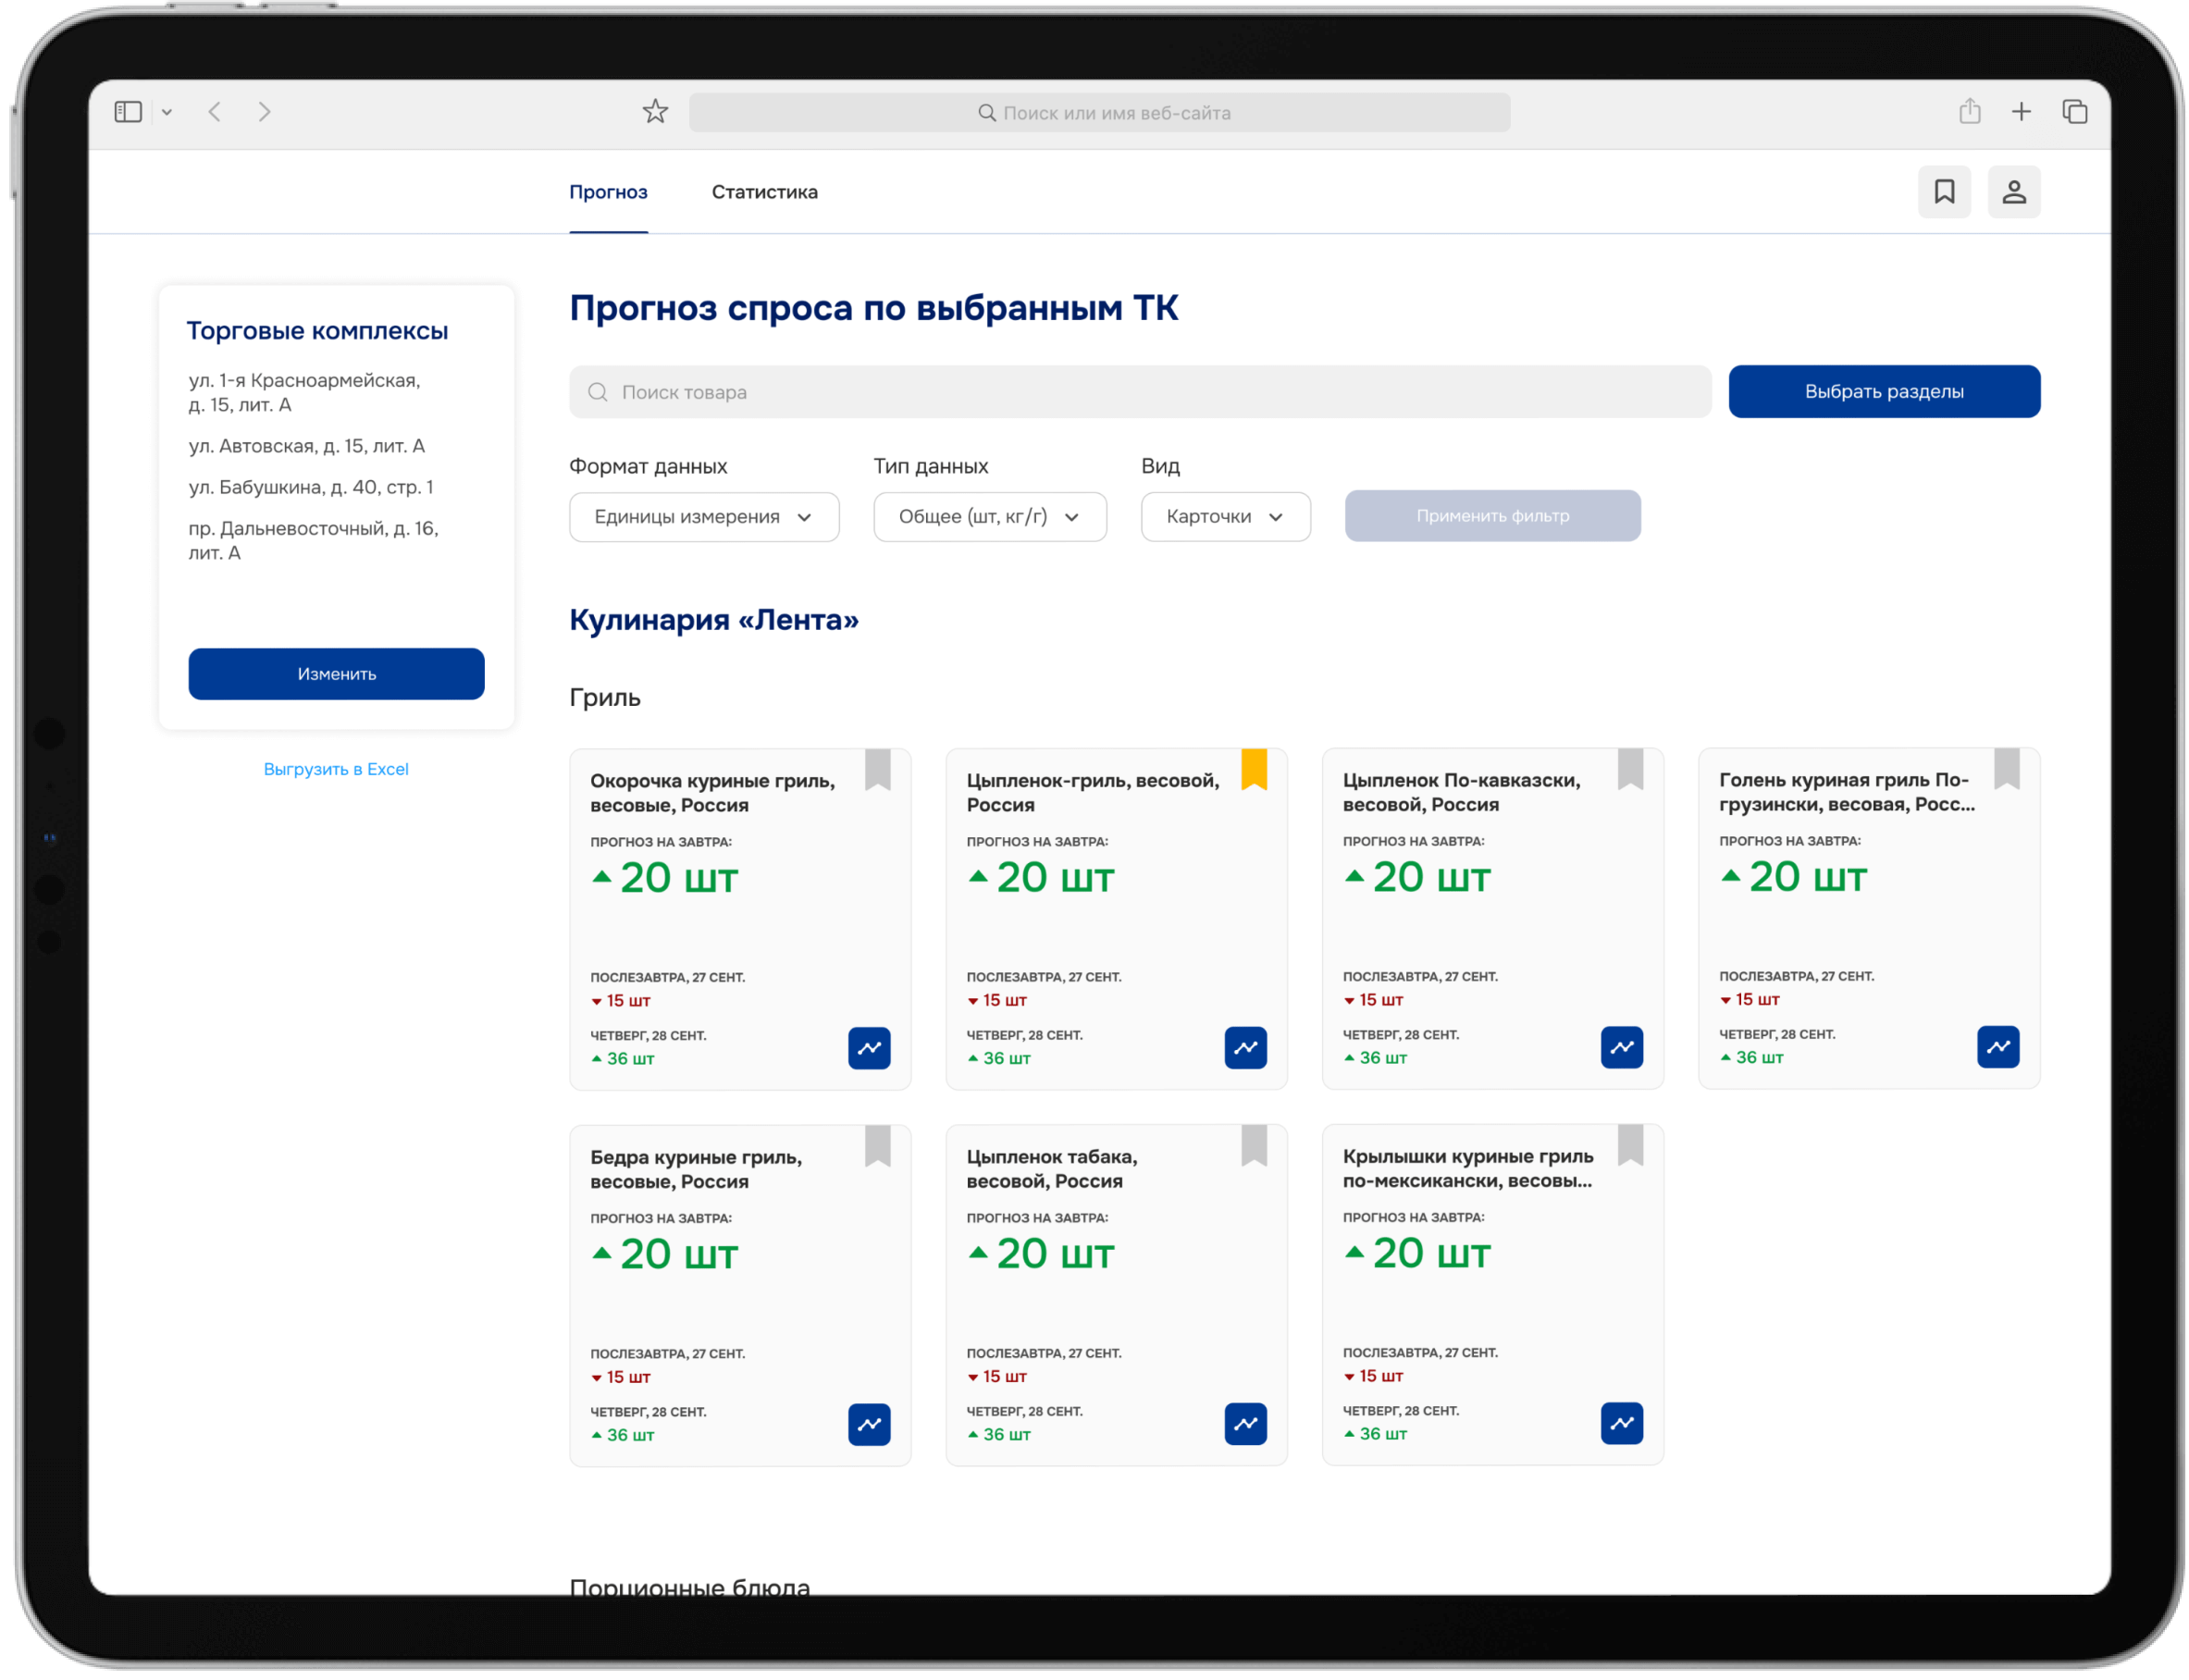Open chart for Цыпленок табака

pyautogui.click(x=1247, y=1424)
